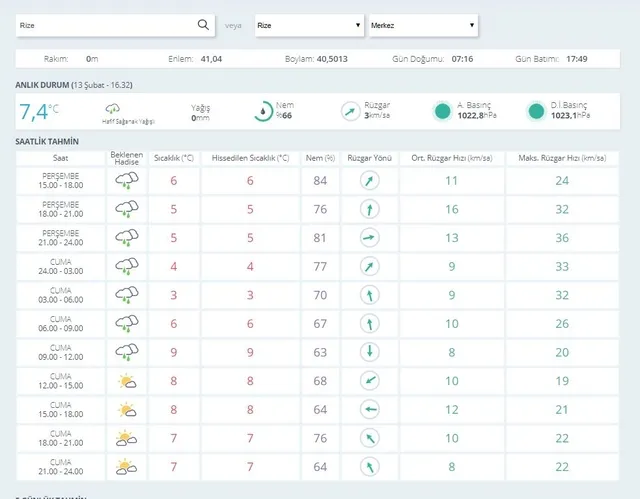Click the Nem humidity gauge icon
The image size is (640, 499).
[261, 110]
